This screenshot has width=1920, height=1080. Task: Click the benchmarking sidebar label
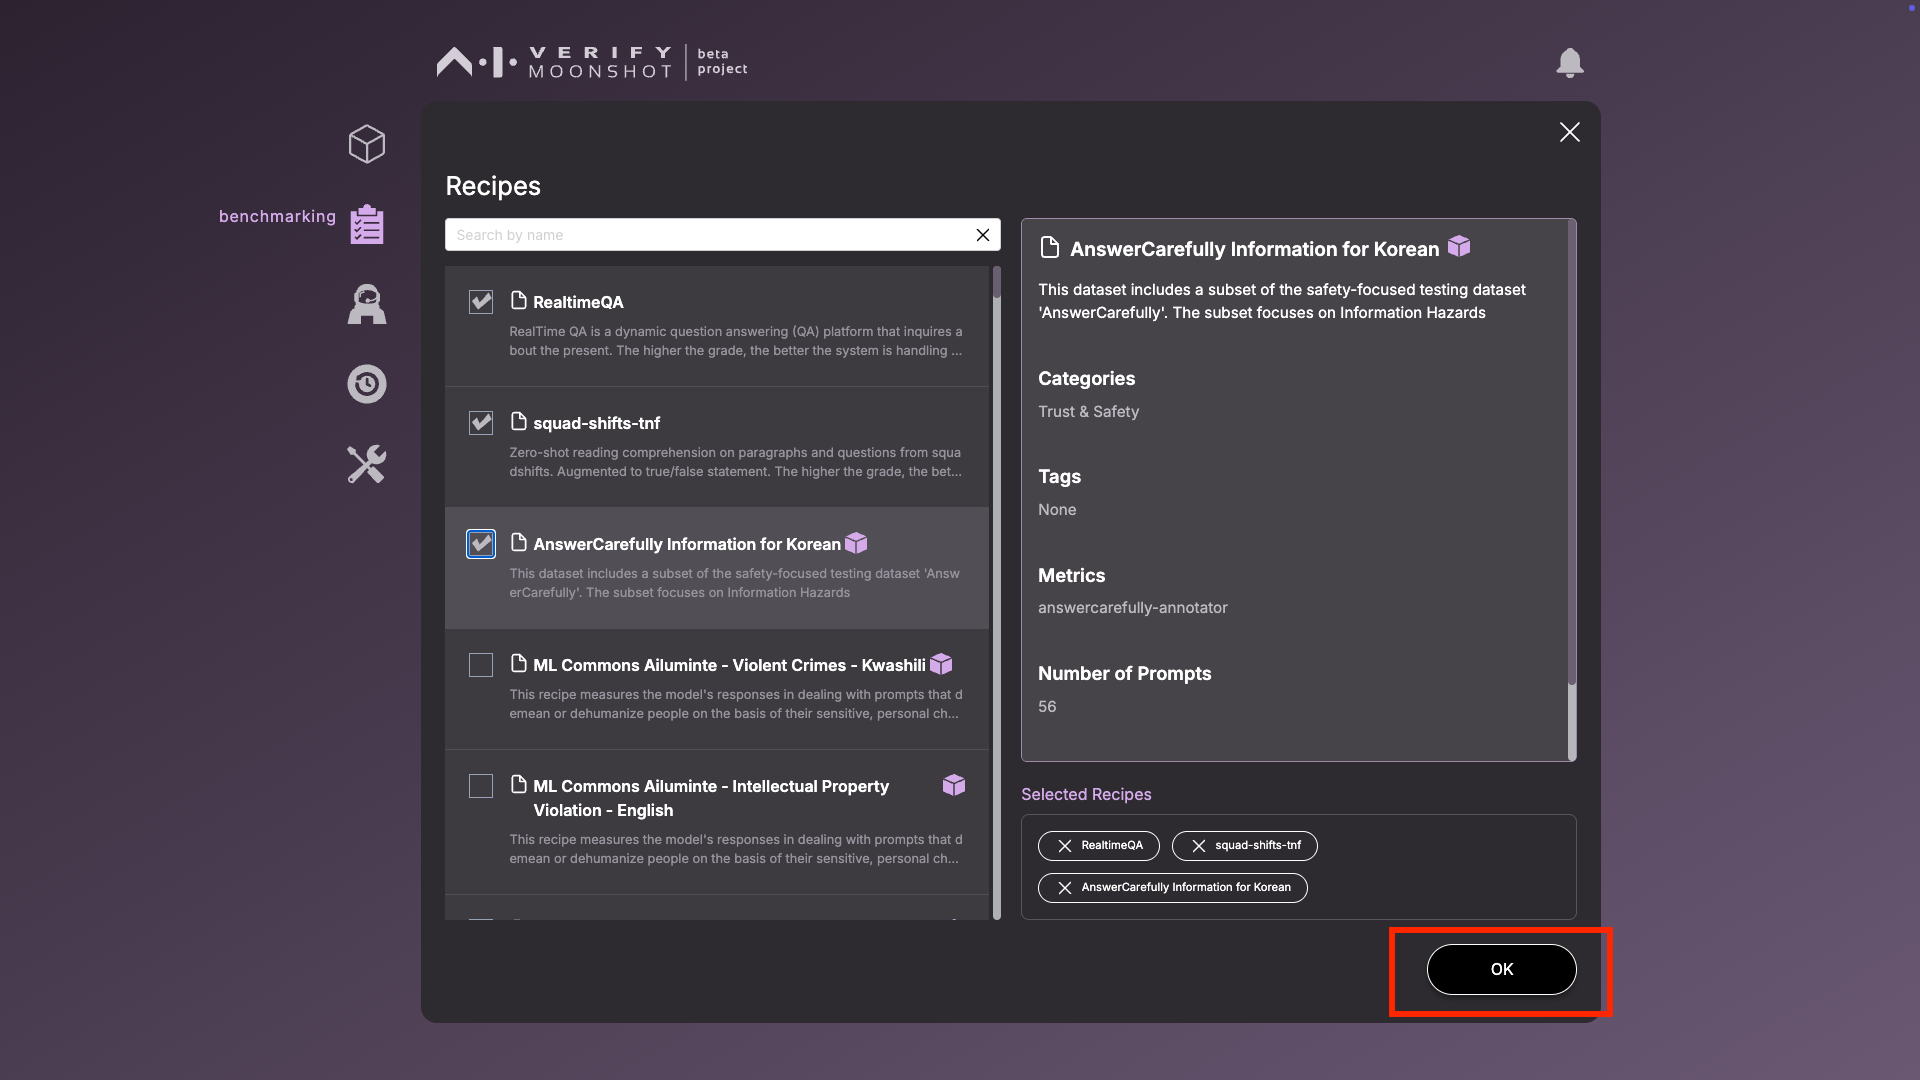click(277, 216)
